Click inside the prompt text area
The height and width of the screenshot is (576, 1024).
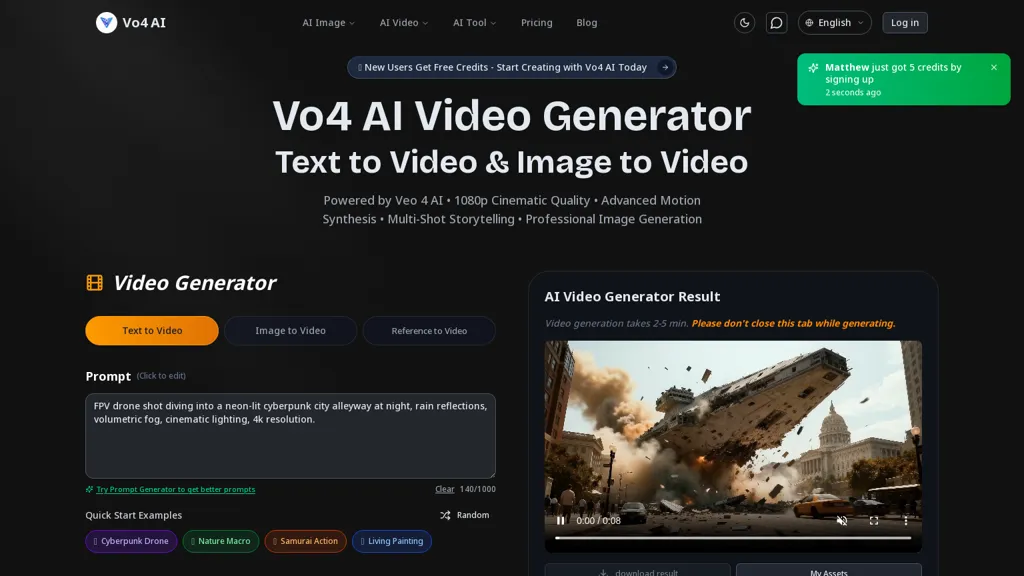pos(290,436)
